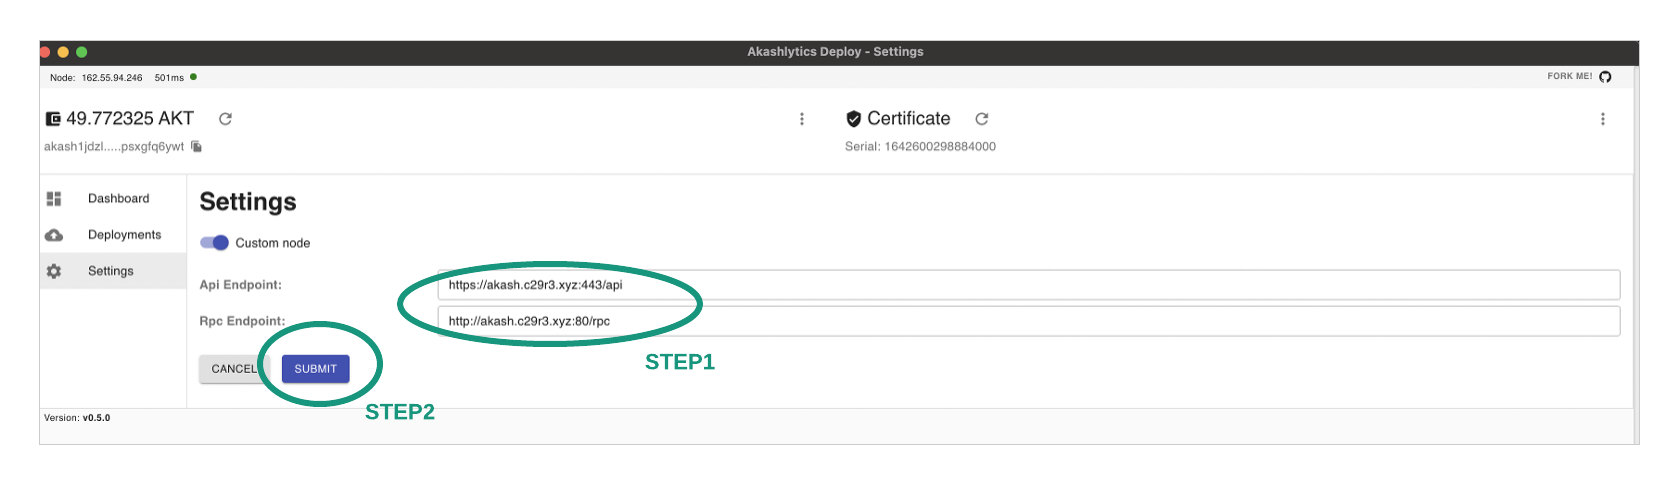Screen dimensions: 1680x484
Task: Close window with red traffic light
Action: 45,52
